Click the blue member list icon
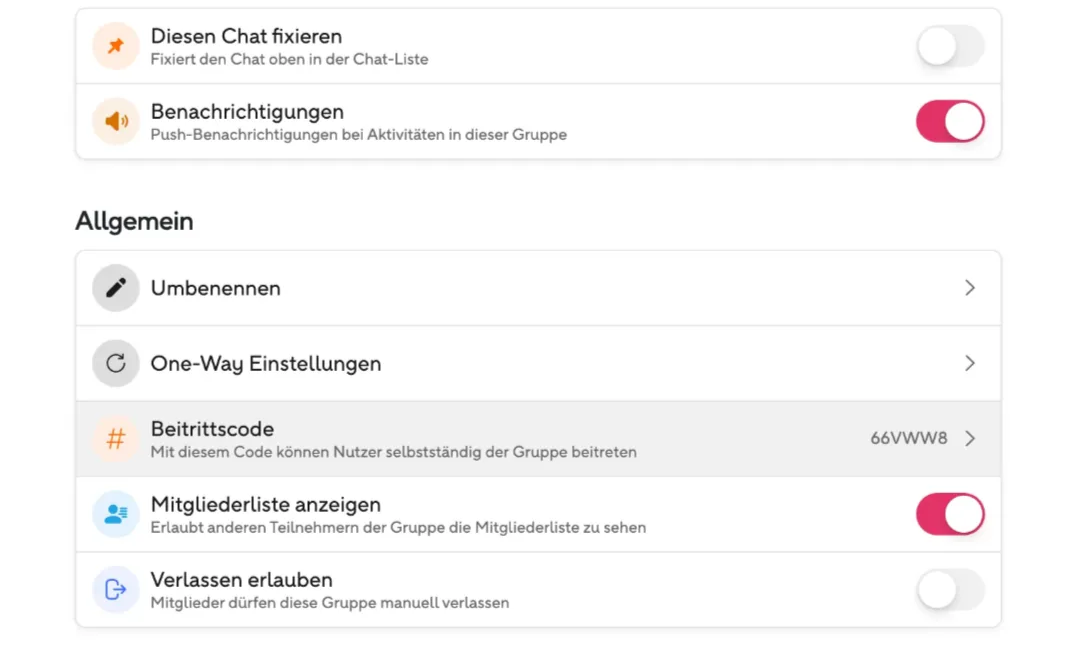Viewport: 1078px width, 645px height. 116,514
